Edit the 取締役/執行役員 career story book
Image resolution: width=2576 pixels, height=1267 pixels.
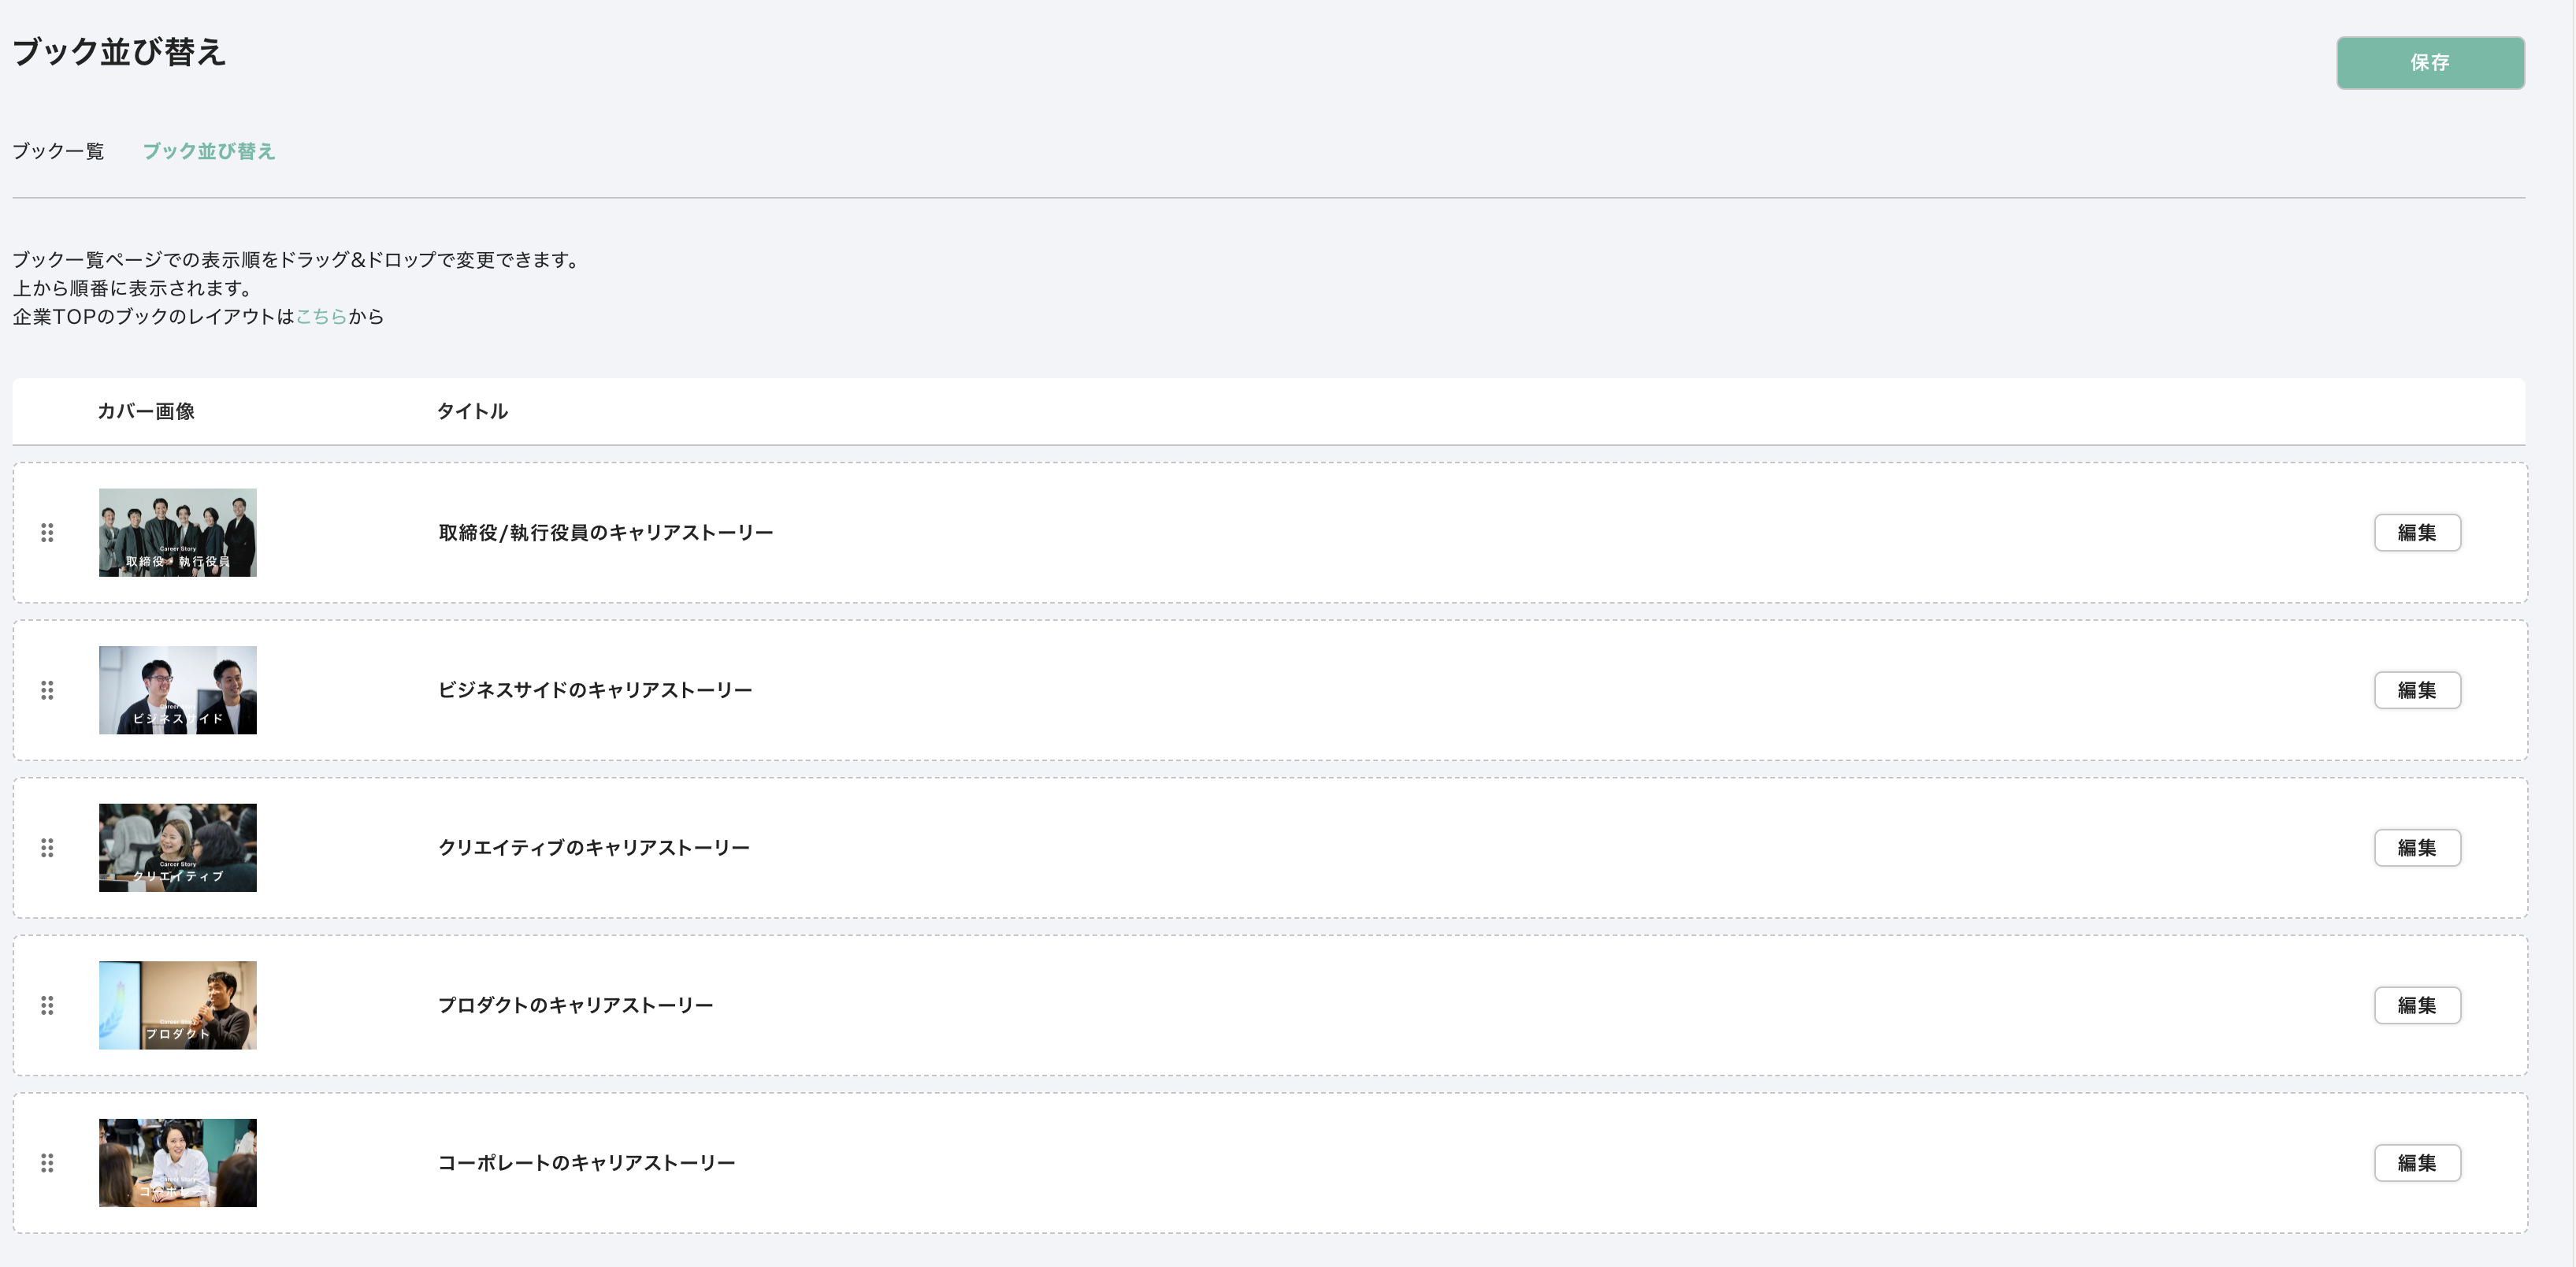coord(2417,533)
